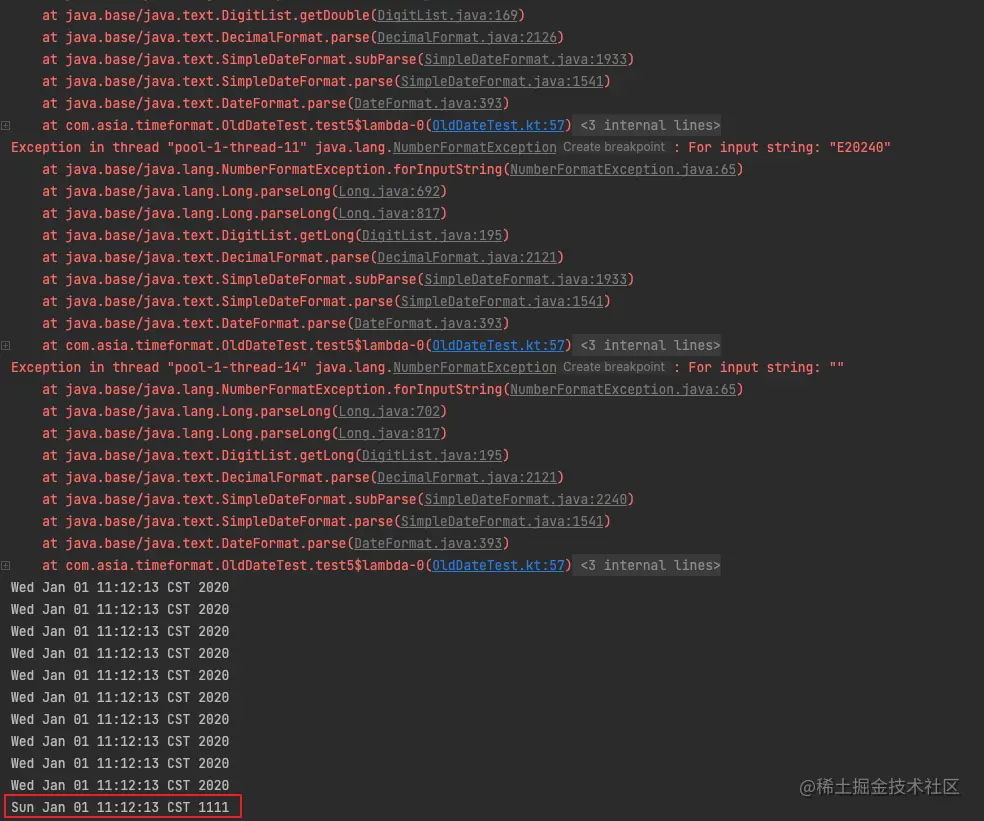Image resolution: width=984 pixels, height=821 pixels.
Task: Open NumberFormatException.java:65 in the thread-14 trace
Action: tap(623, 389)
